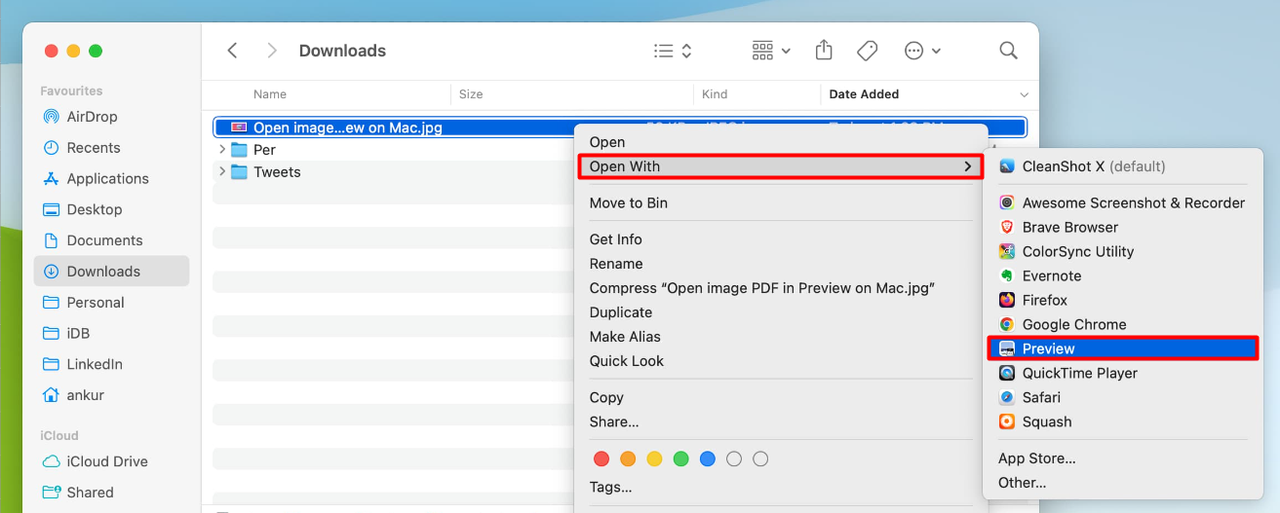Apply the yellow tag color dot

[654, 459]
